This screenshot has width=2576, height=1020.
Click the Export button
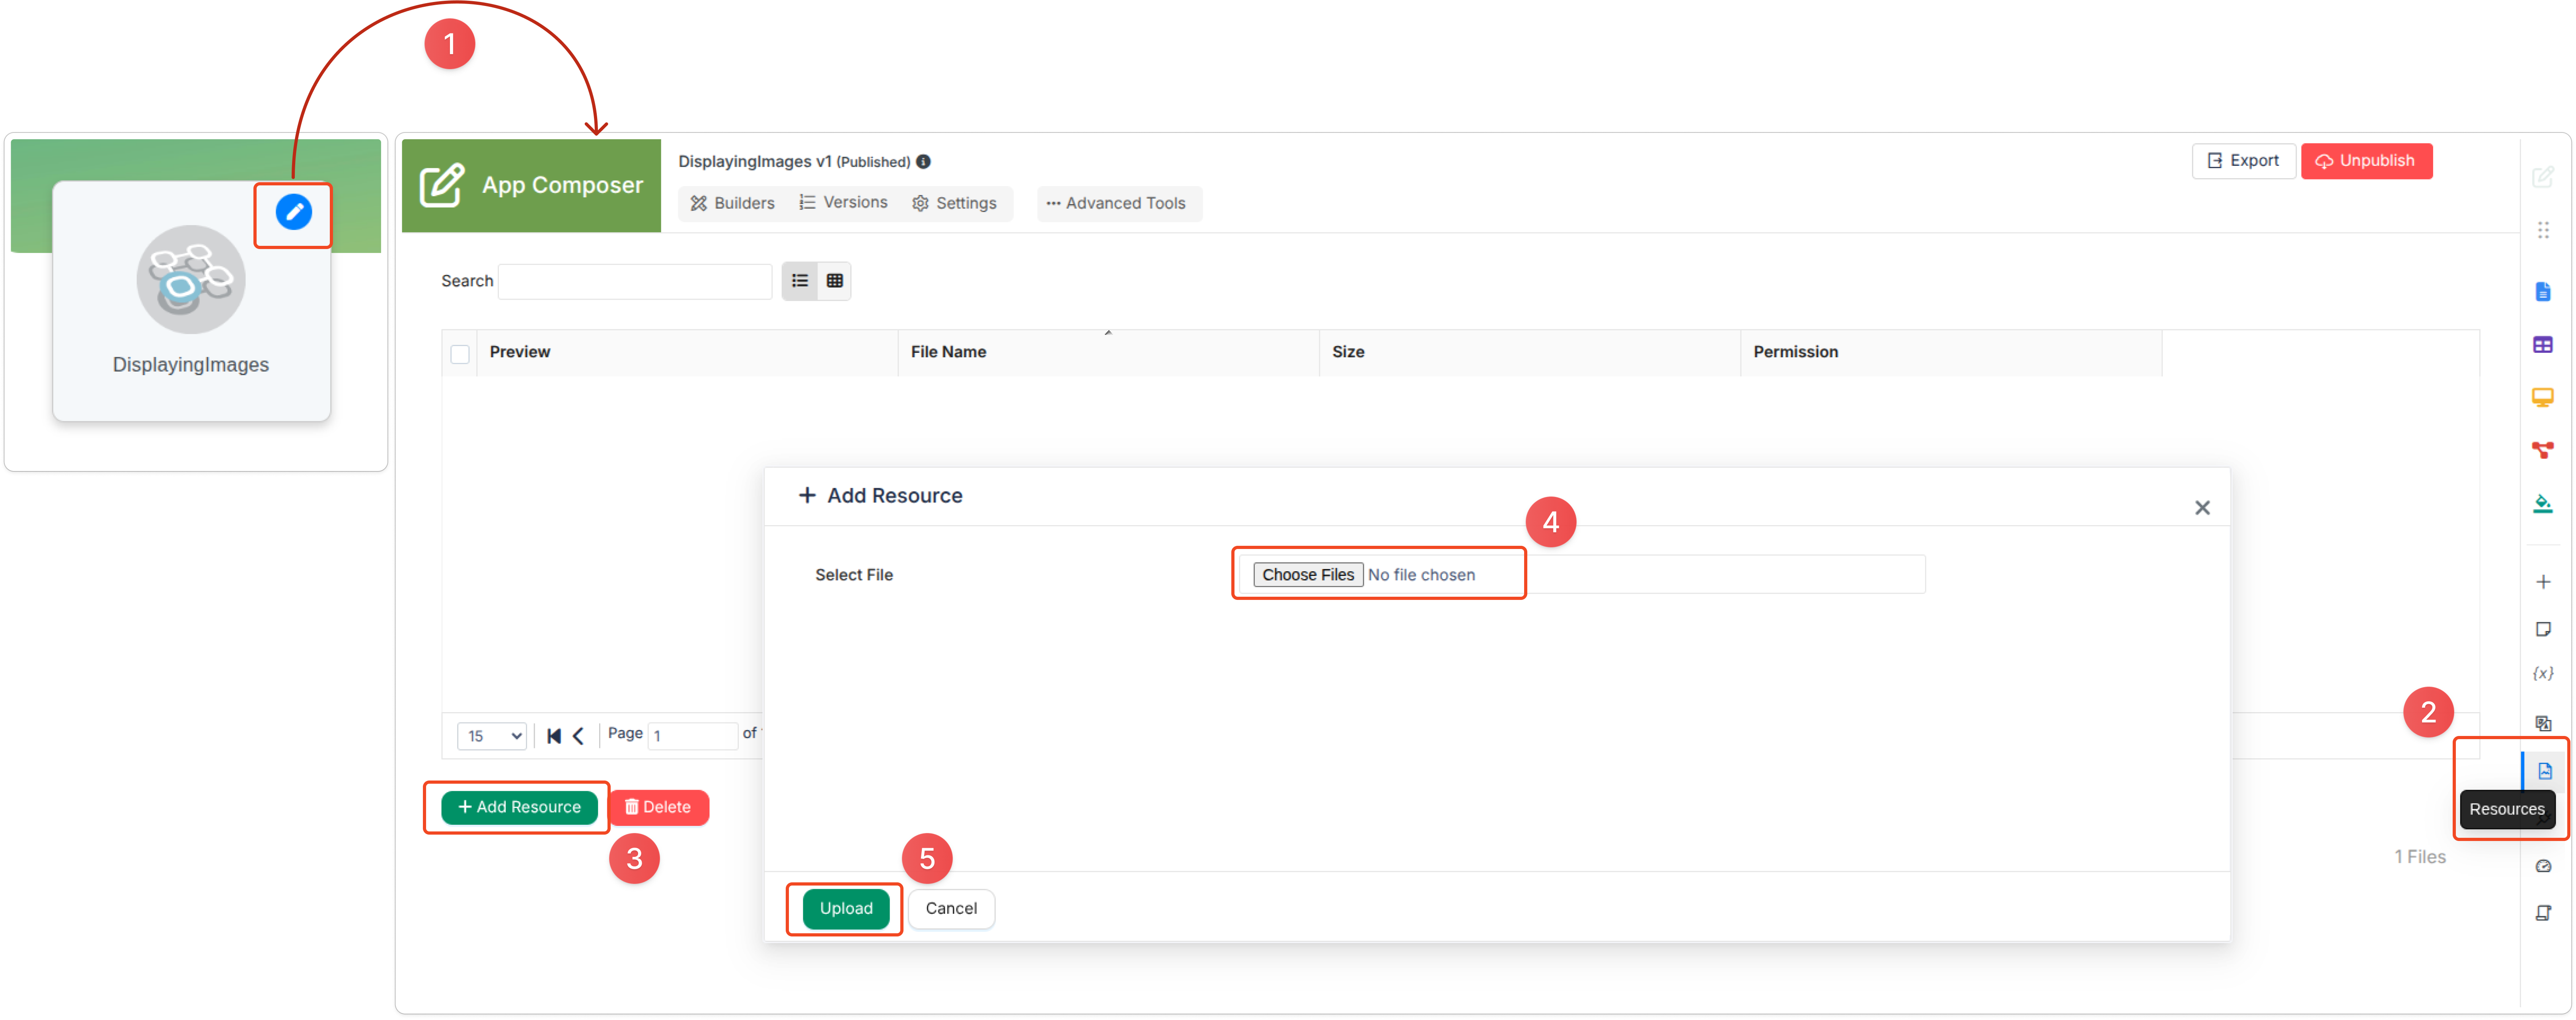pyautogui.click(x=2243, y=161)
